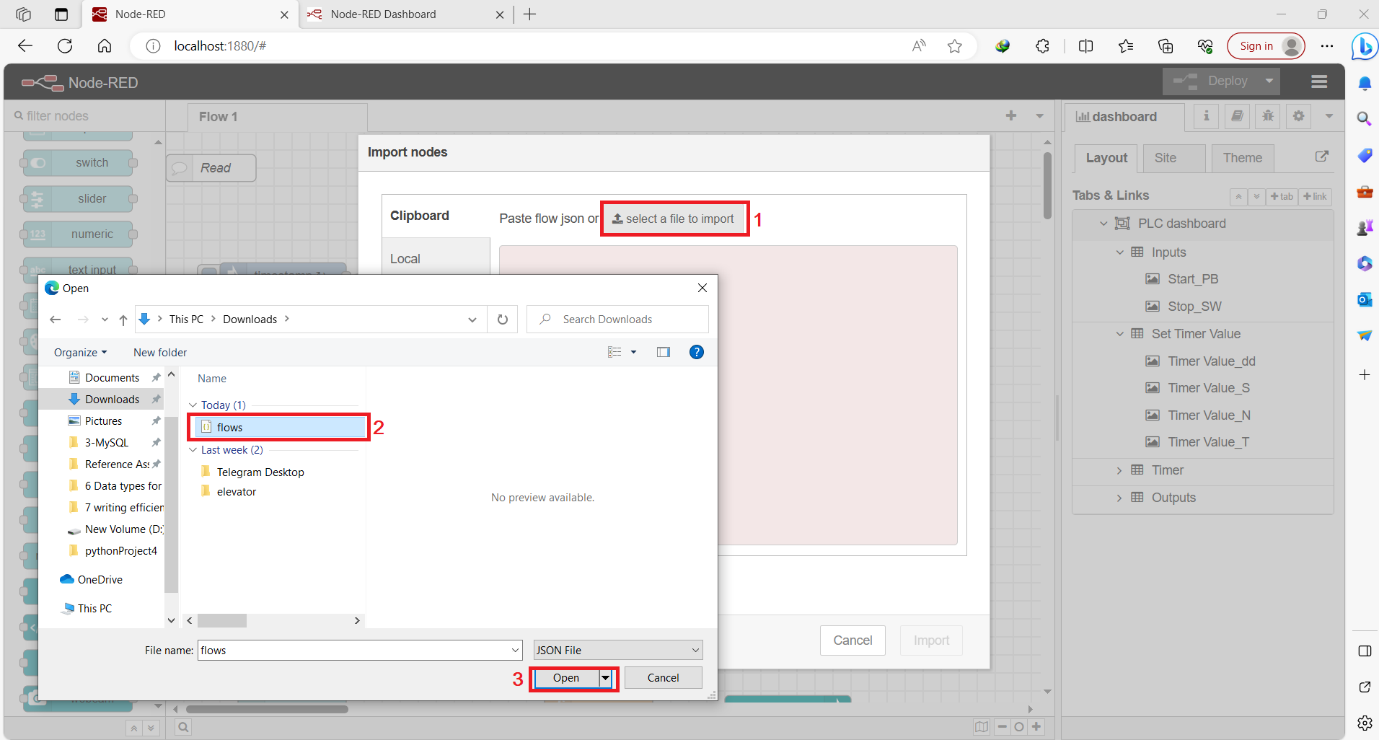Open the debug messages bug tab
The height and width of the screenshot is (740, 1379).
coord(1268,116)
